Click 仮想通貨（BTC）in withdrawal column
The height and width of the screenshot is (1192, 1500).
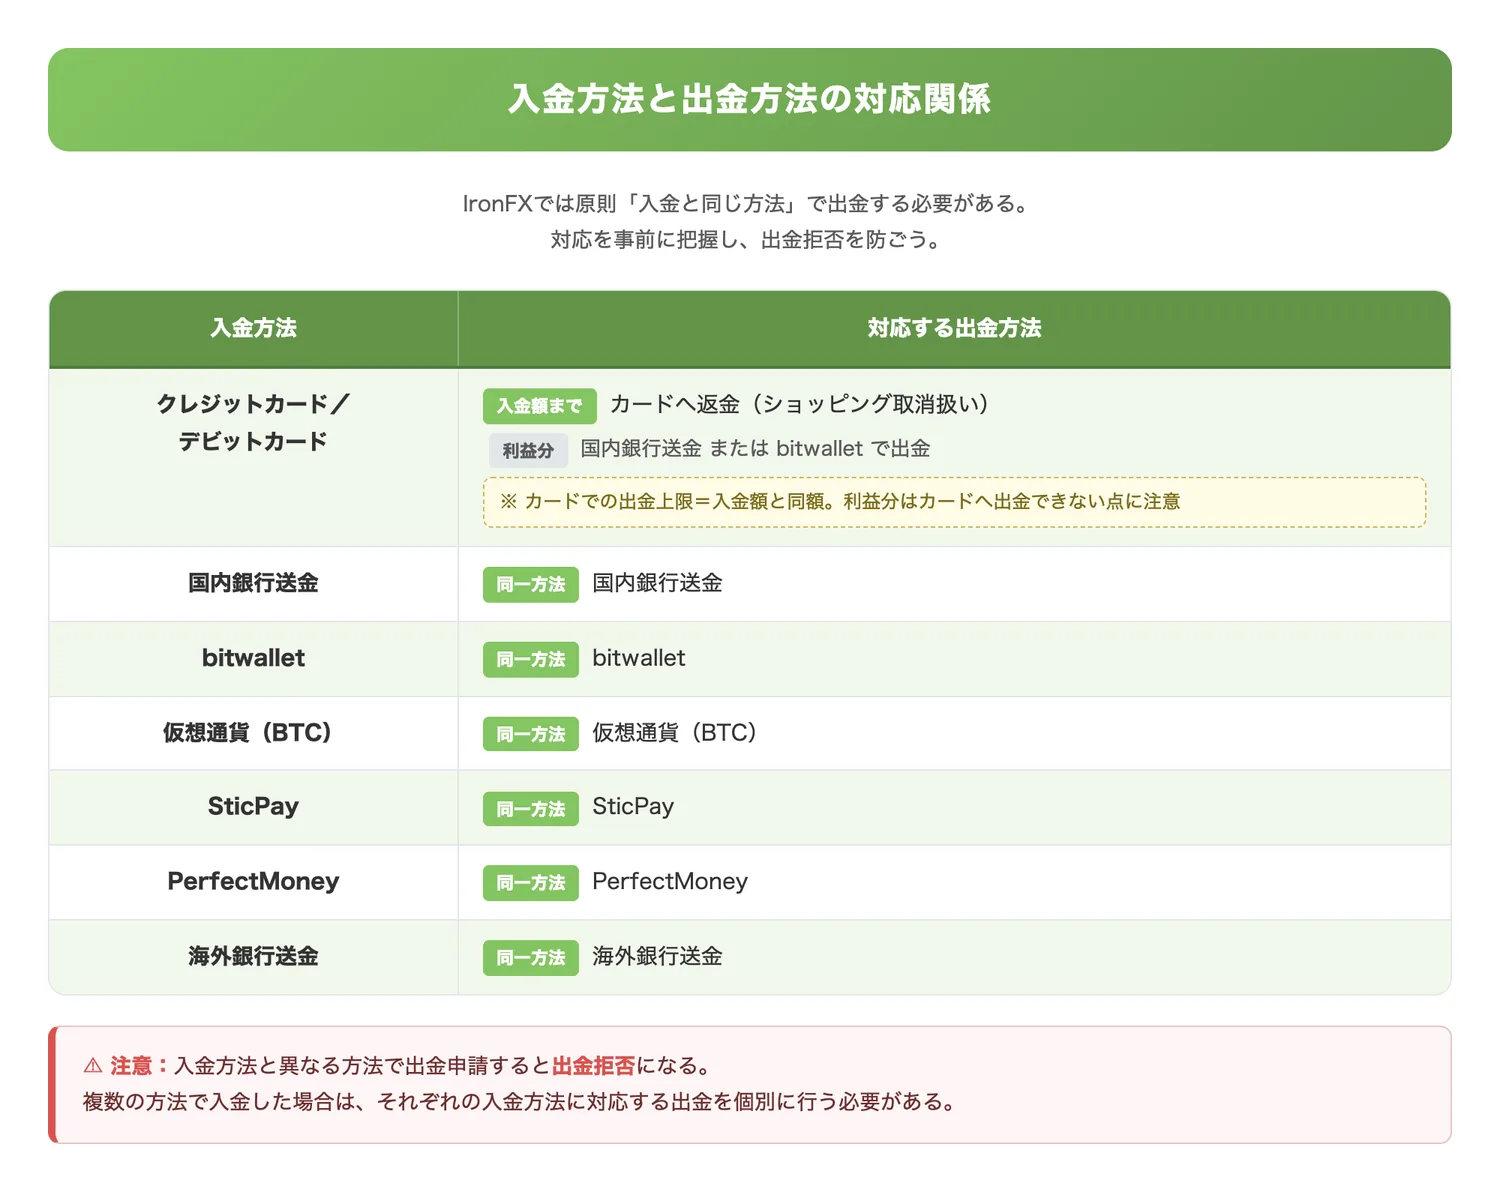pyautogui.click(x=675, y=733)
